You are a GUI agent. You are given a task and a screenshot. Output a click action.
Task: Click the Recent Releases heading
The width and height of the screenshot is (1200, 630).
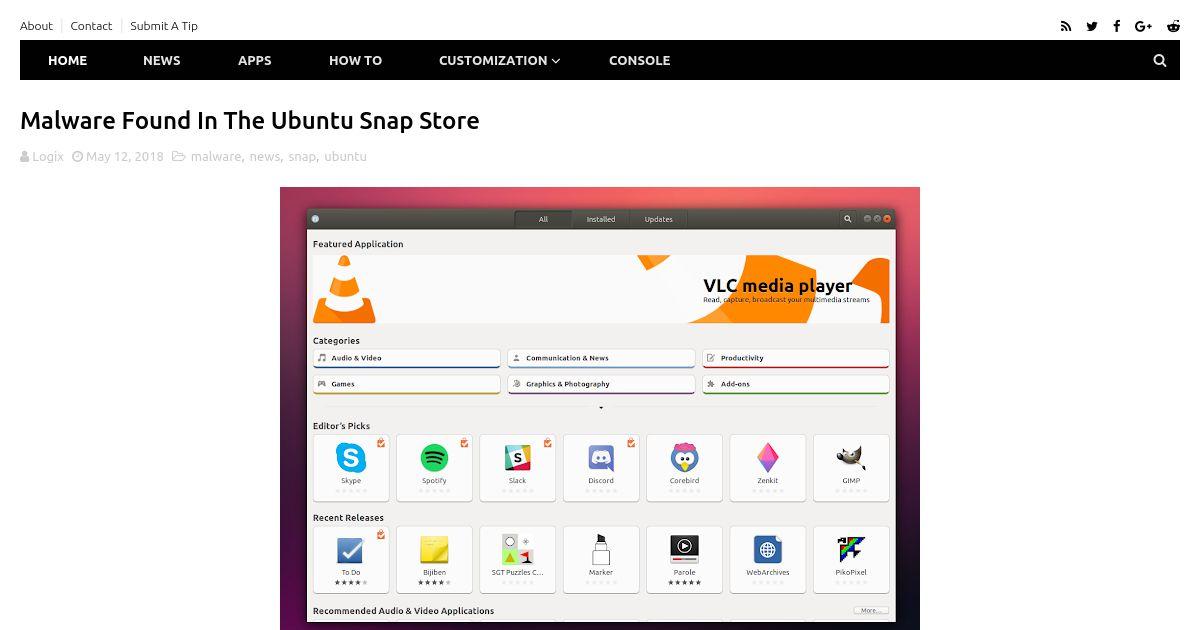click(348, 518)
